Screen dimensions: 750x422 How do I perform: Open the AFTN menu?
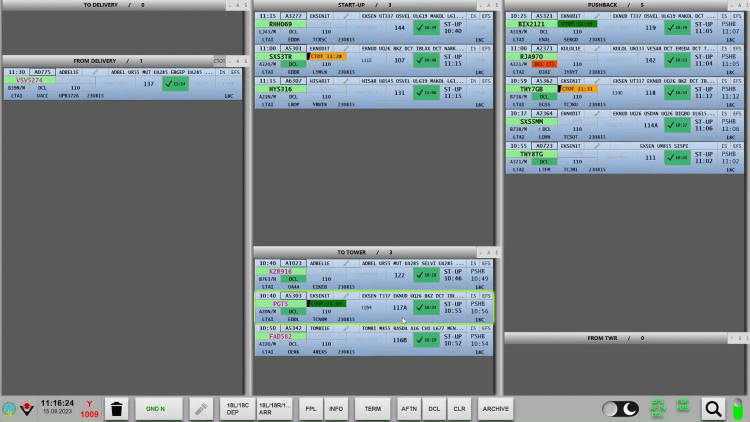[409, 409]
